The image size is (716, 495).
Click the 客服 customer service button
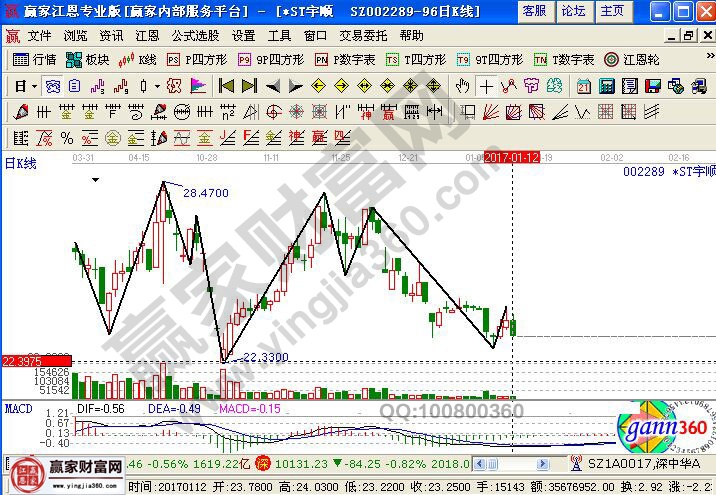coord(535,11)
